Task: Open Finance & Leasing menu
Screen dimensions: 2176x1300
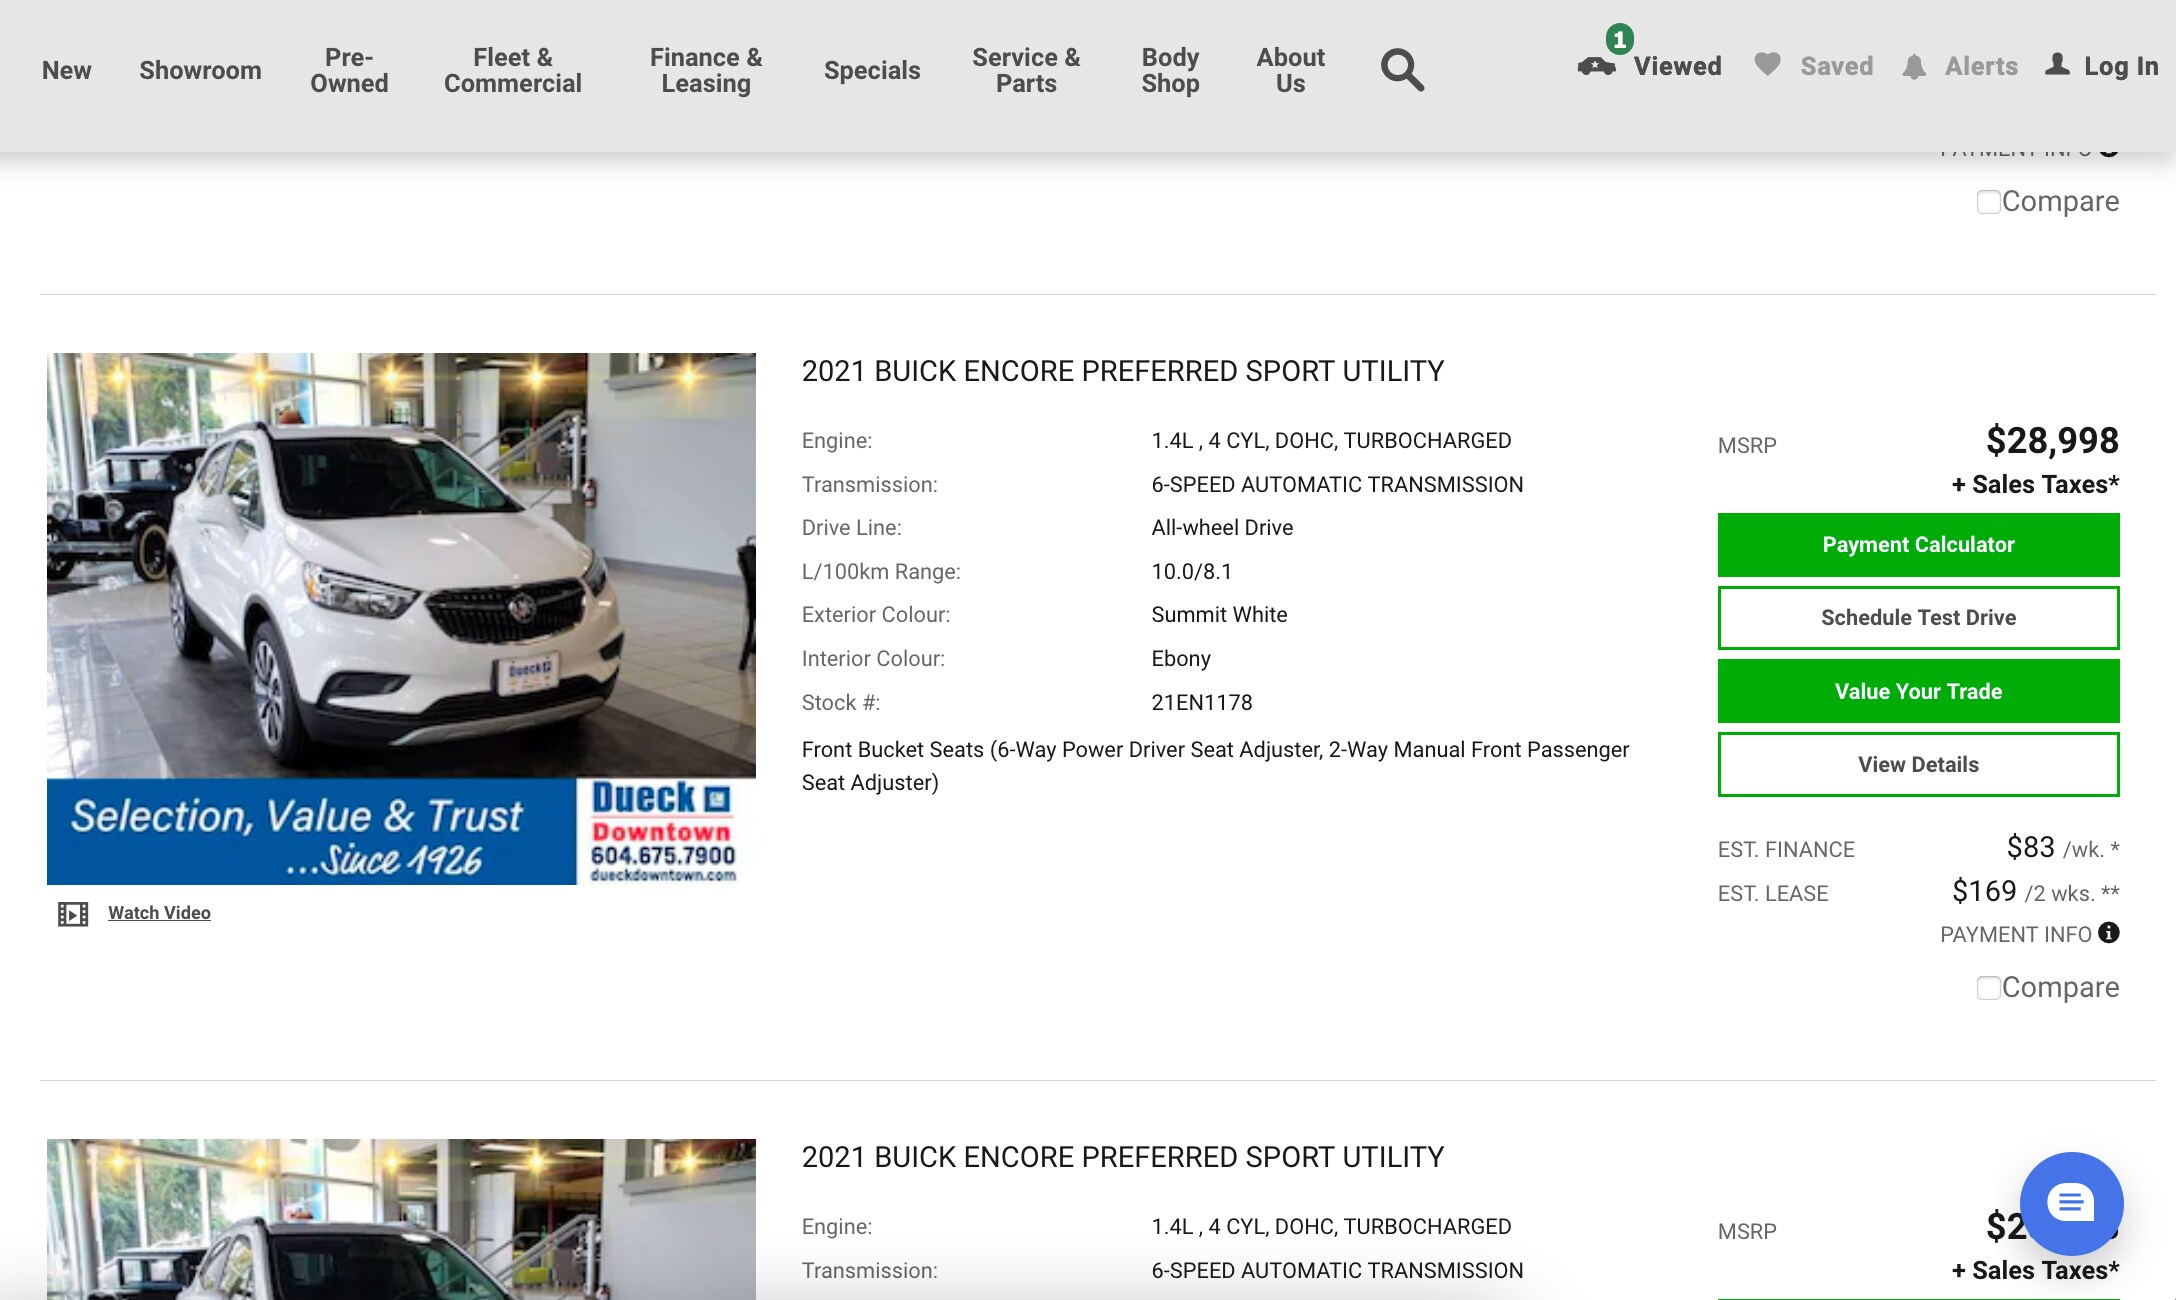Action: pyautogui.click(x=706, y=70)
